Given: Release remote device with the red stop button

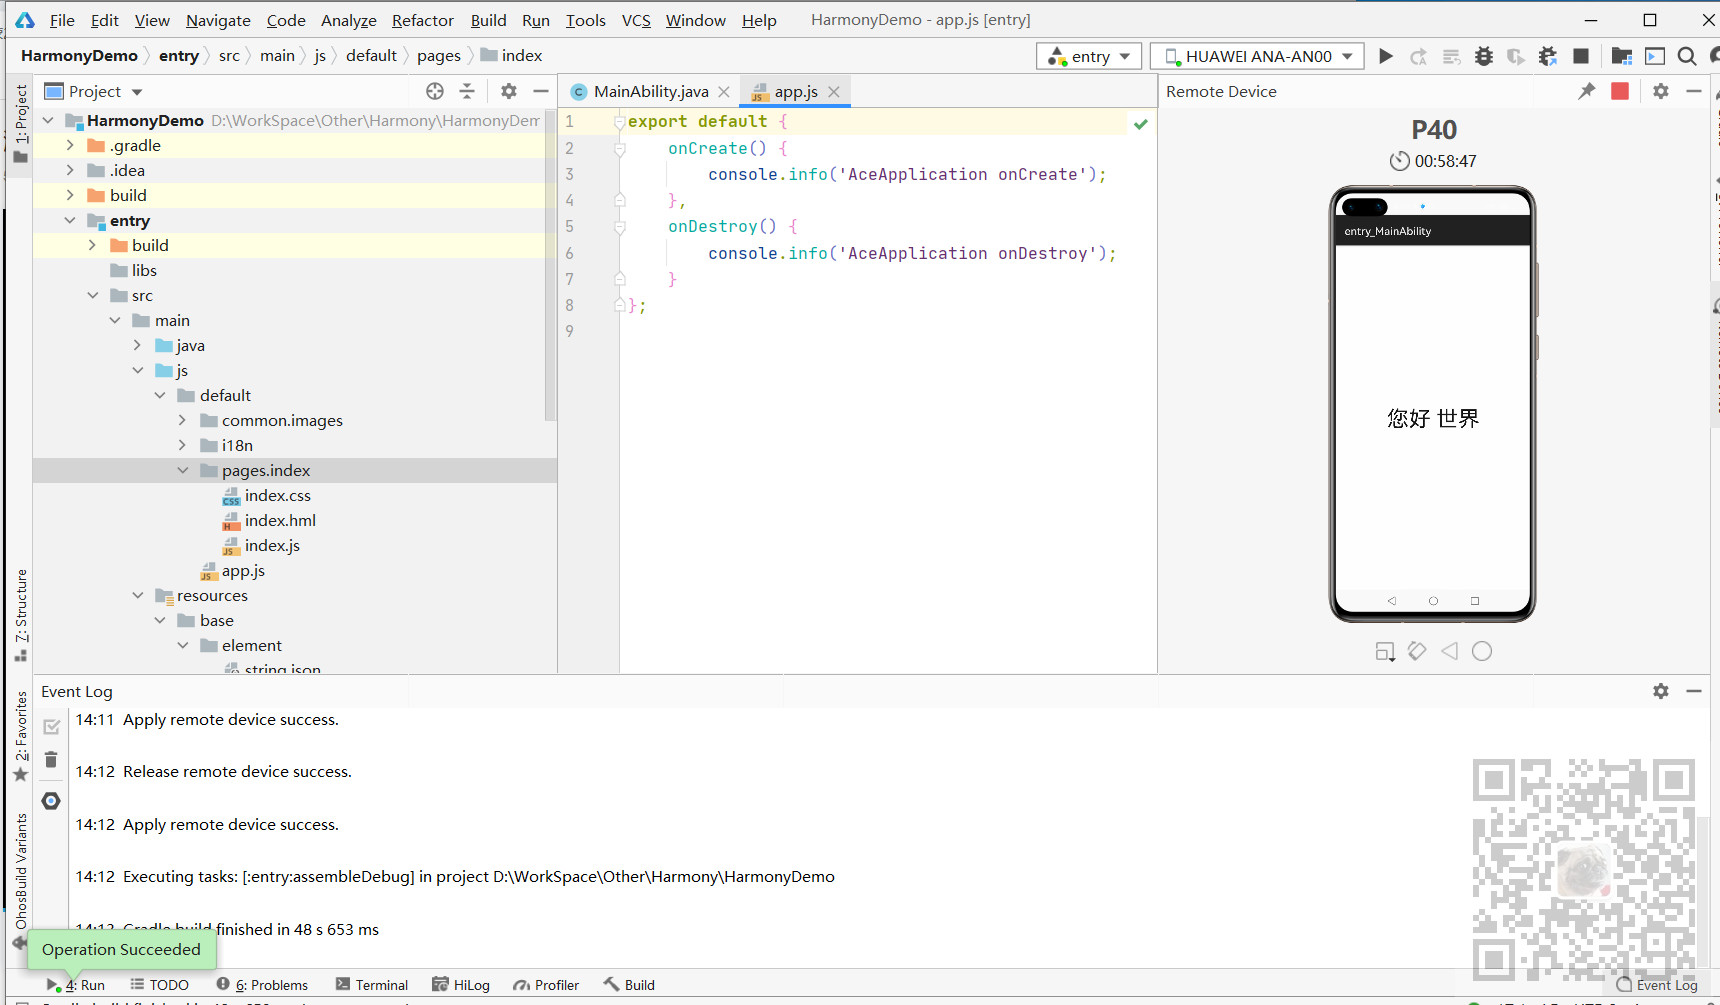Looking at the screenshot, I should [x=1620, y=91].
